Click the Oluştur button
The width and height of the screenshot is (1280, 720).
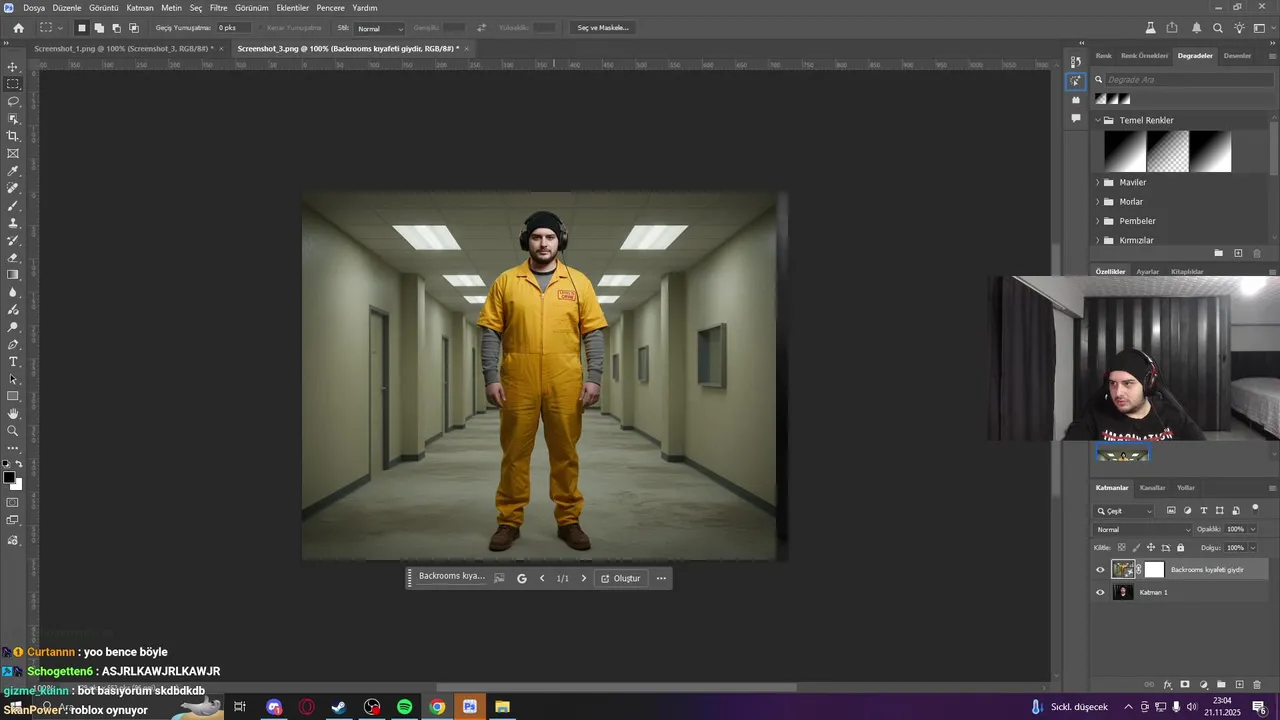coord(620,578)
